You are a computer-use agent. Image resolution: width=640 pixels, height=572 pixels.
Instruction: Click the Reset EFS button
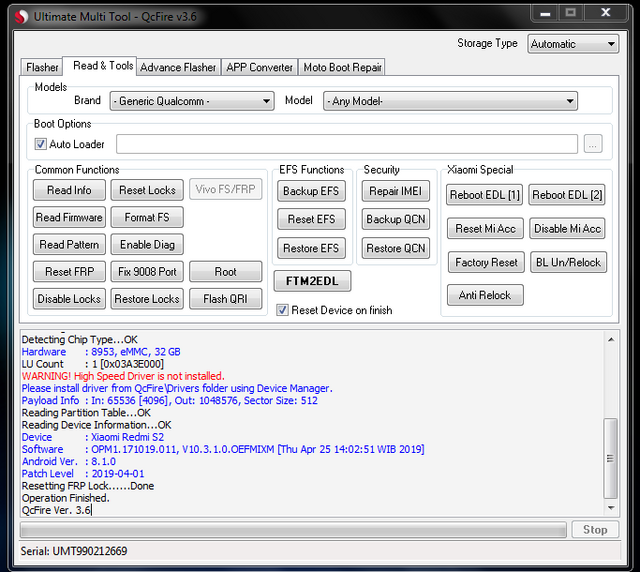coord(311,219)
